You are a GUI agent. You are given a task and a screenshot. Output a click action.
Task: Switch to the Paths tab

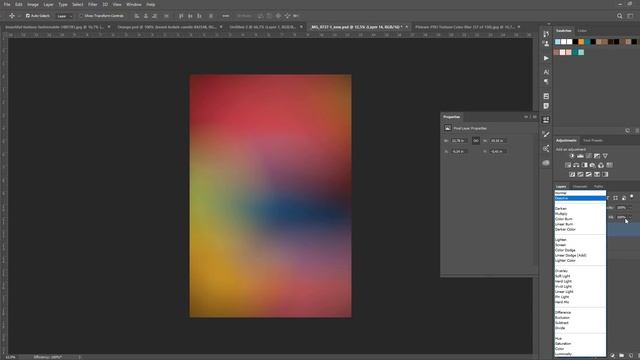coord(598,187)
